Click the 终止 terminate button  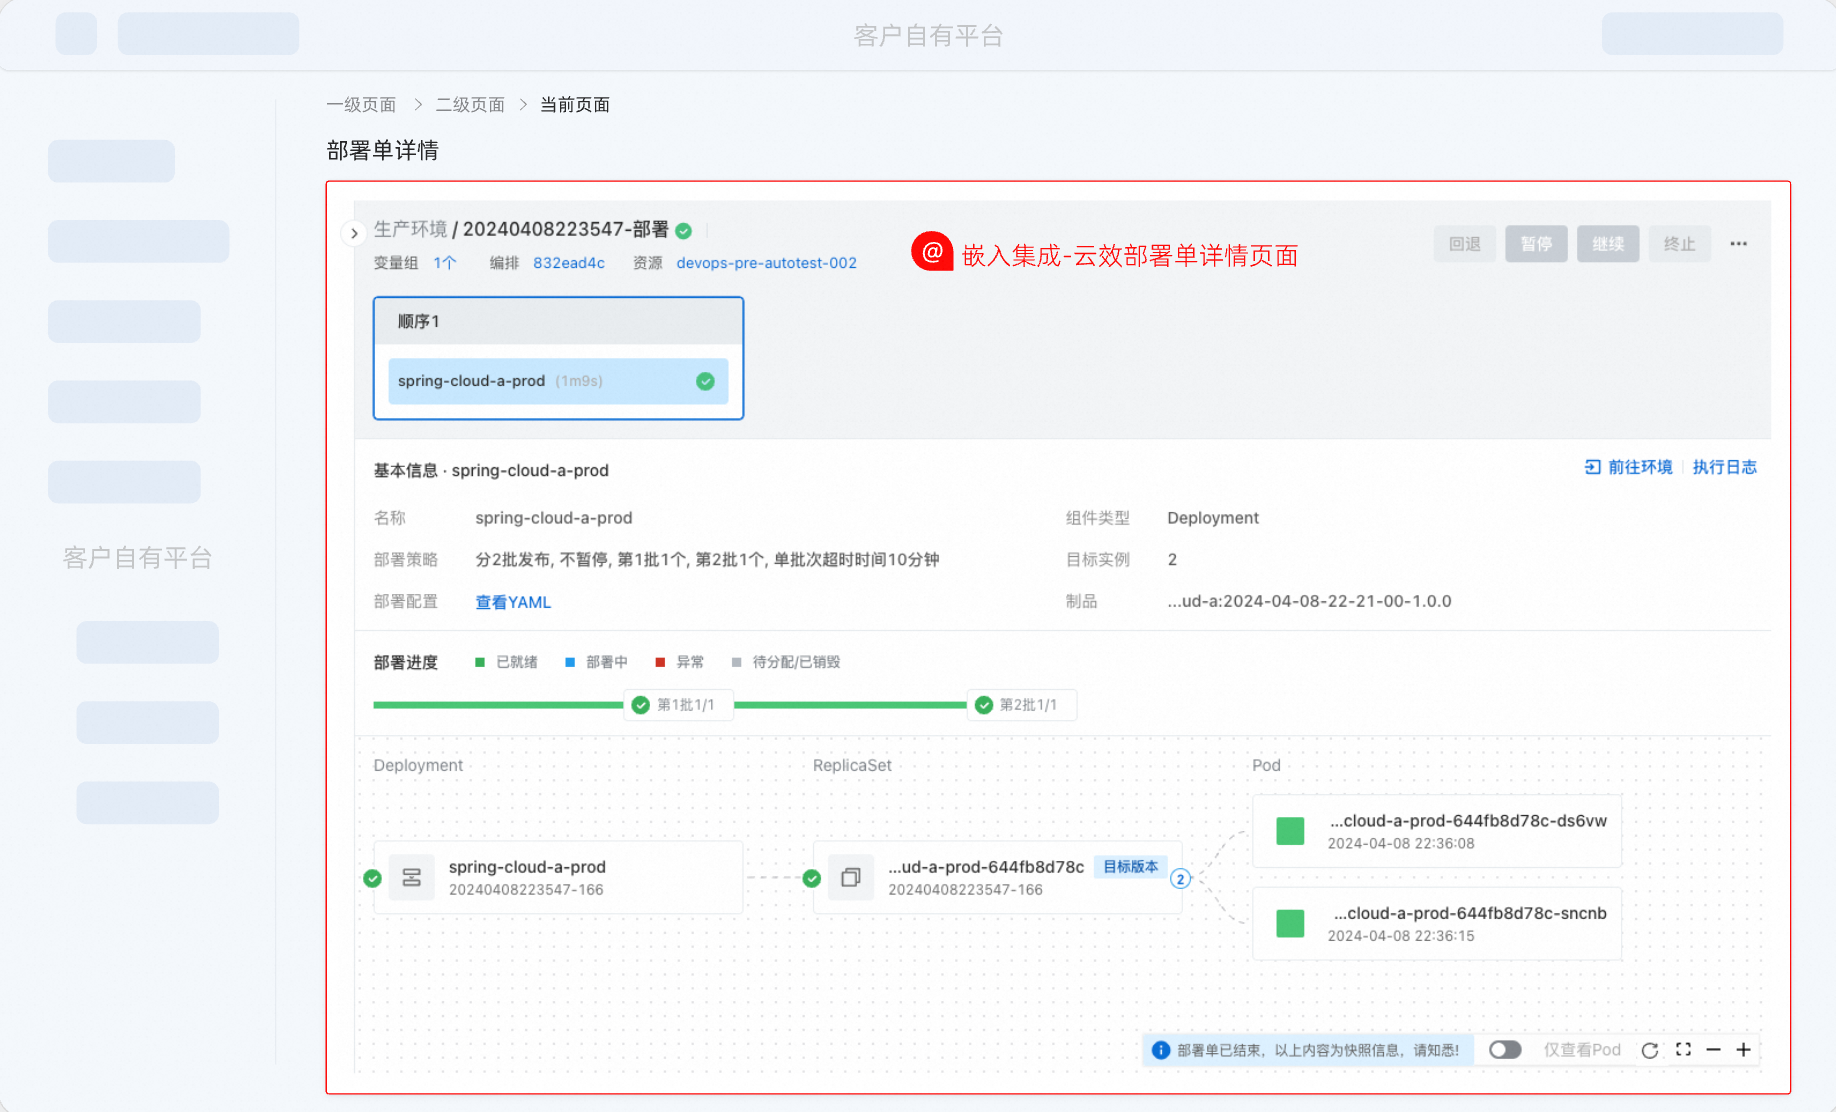point(1679,244)
